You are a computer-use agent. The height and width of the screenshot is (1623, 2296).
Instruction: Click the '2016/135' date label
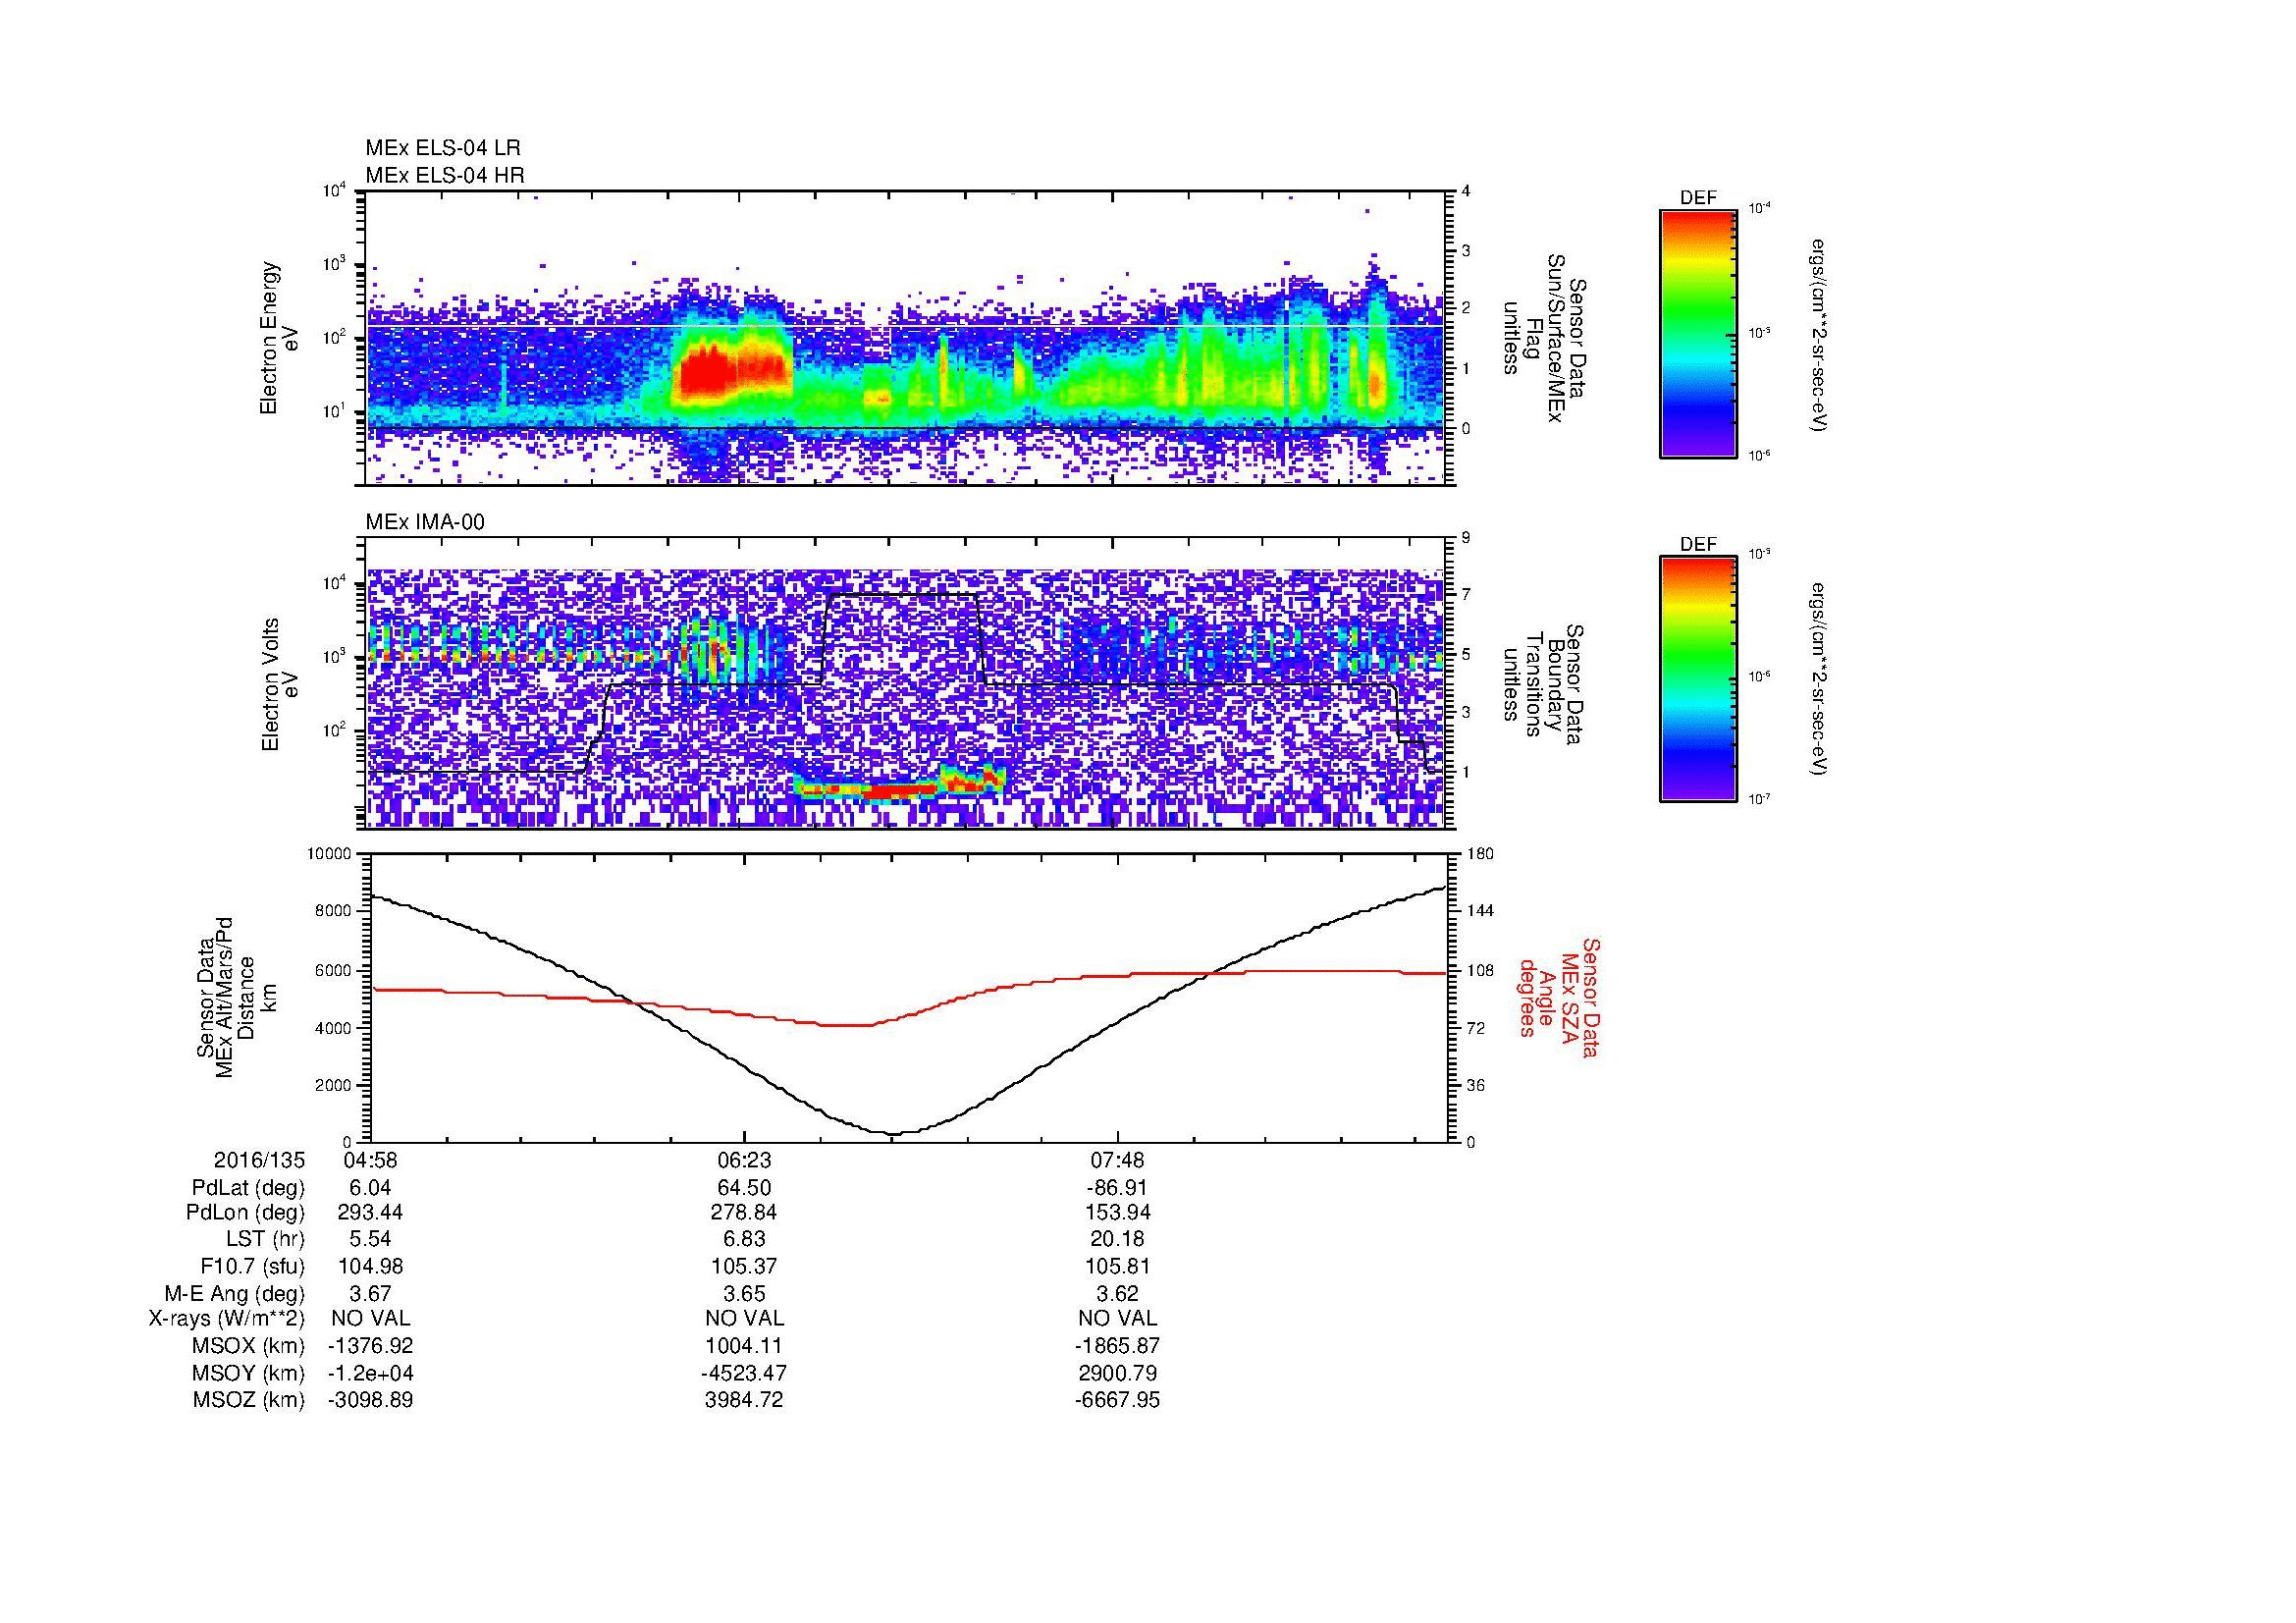tap(259, 1160)
